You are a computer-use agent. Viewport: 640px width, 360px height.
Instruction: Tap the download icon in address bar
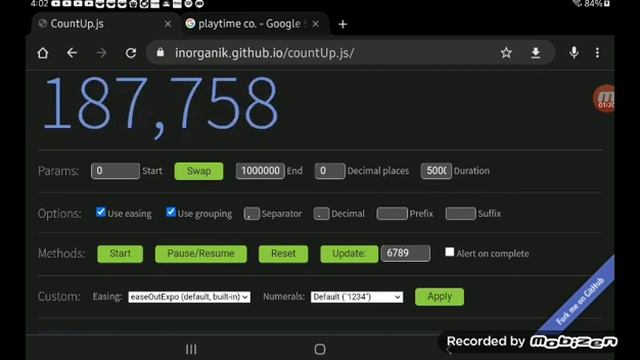pyautogui.click(x=536, y=53)
